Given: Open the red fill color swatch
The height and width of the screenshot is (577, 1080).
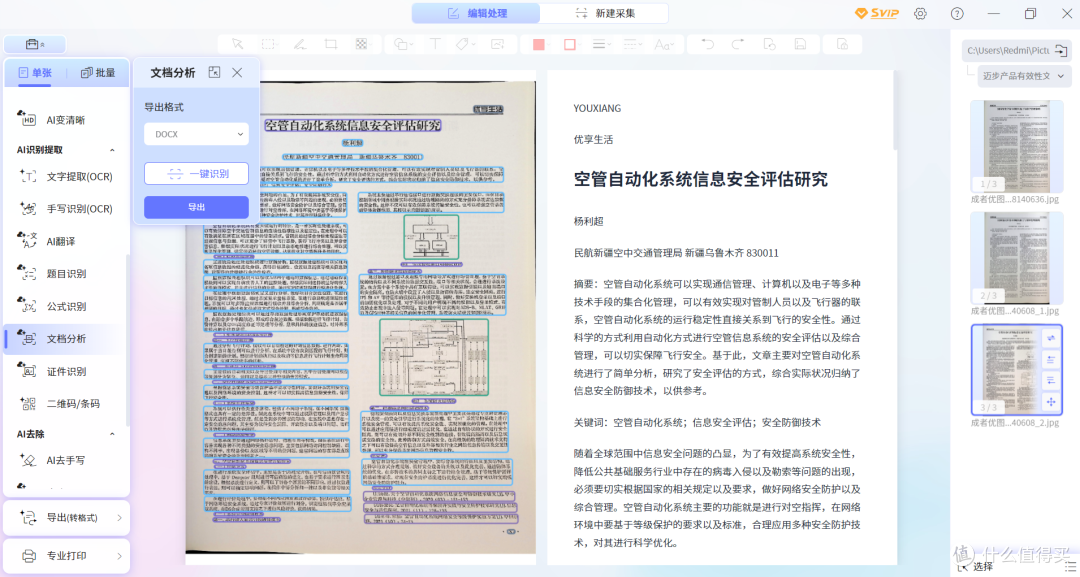Looking at the screenshot, I should pyautogui.click(x=539, y=44).
